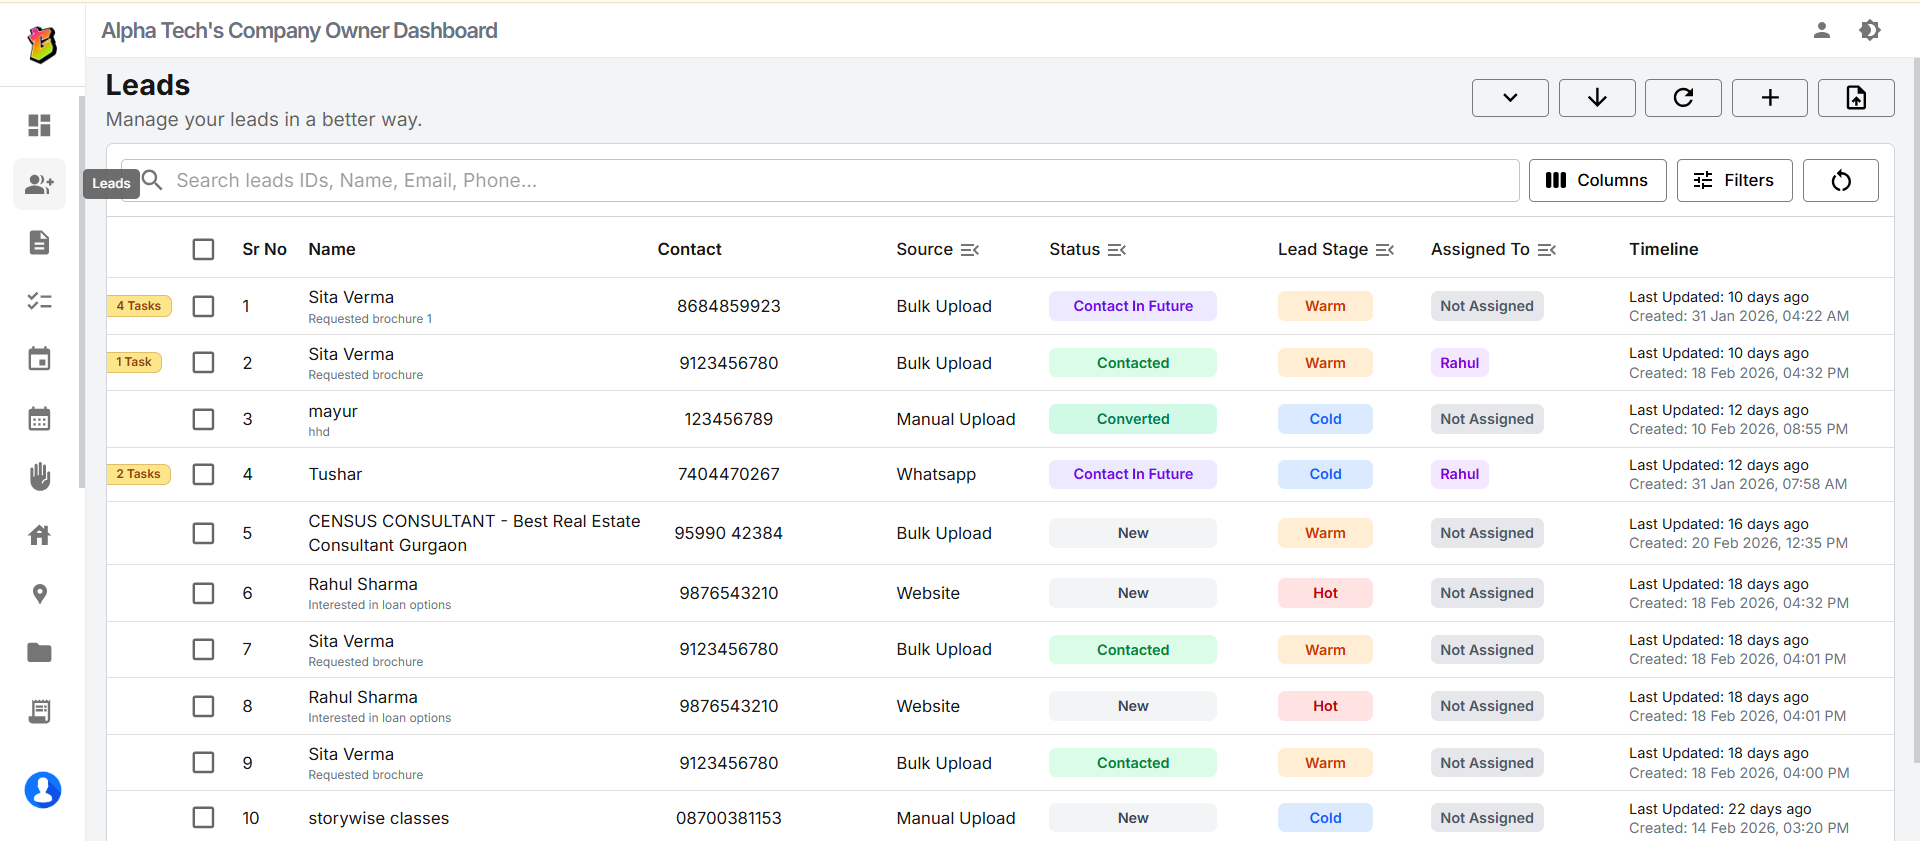Click Warm lead stage in row 9
1920x841 pixels.
(1325, 763)
